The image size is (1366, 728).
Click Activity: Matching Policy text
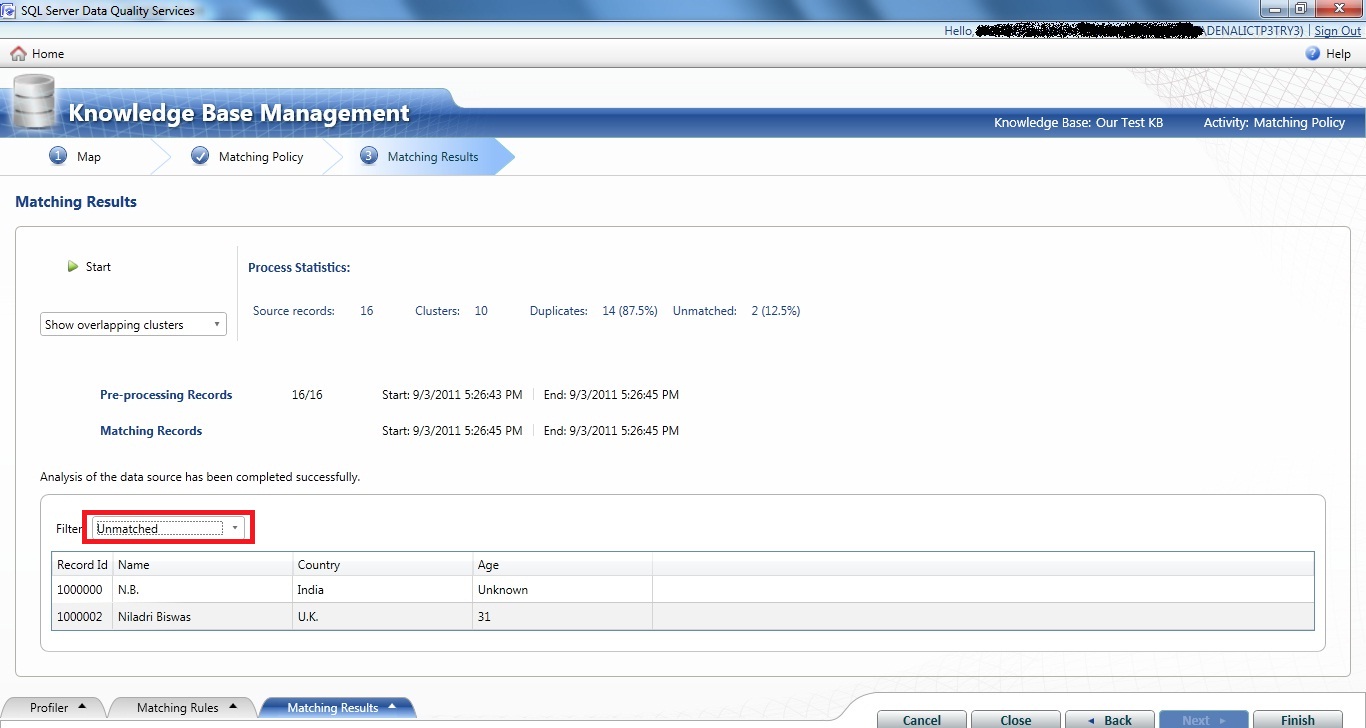1275,123
